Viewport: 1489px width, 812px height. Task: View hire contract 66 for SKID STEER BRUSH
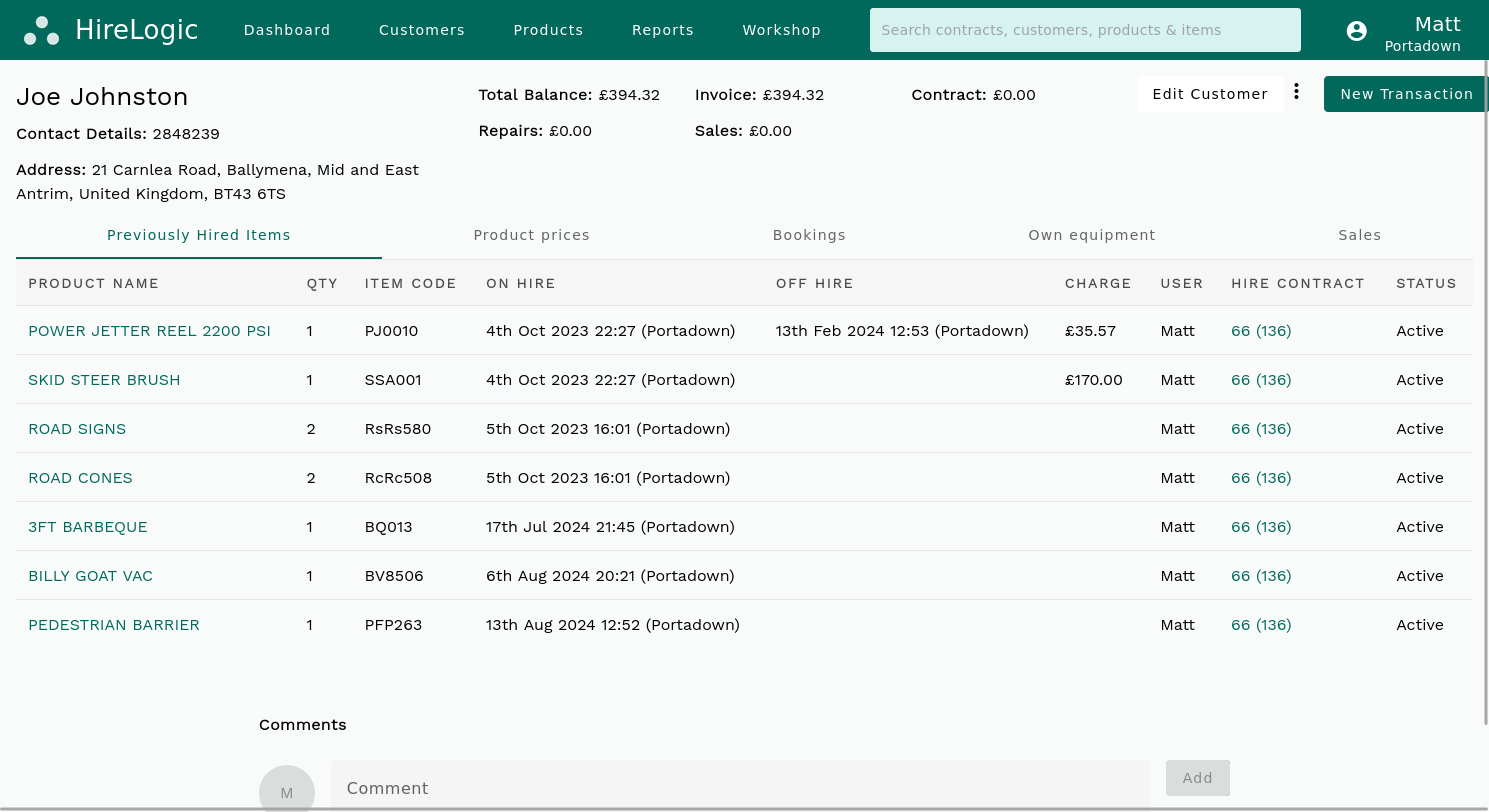(x=1260, y=379)
